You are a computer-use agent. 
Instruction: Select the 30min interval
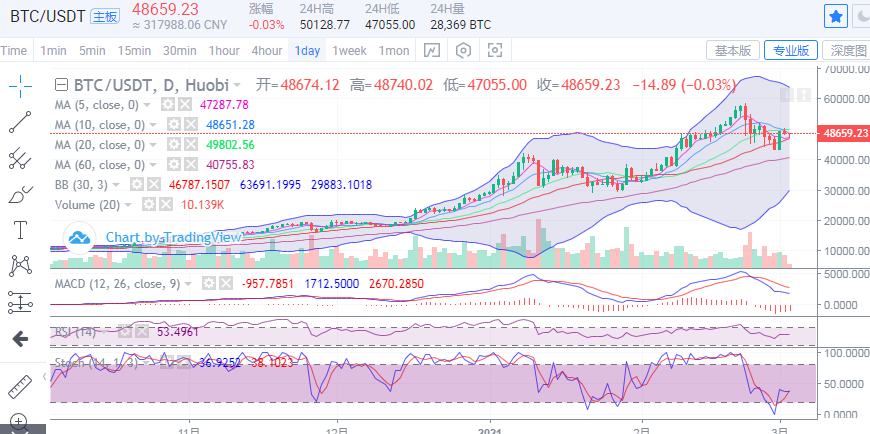point(180,51)
